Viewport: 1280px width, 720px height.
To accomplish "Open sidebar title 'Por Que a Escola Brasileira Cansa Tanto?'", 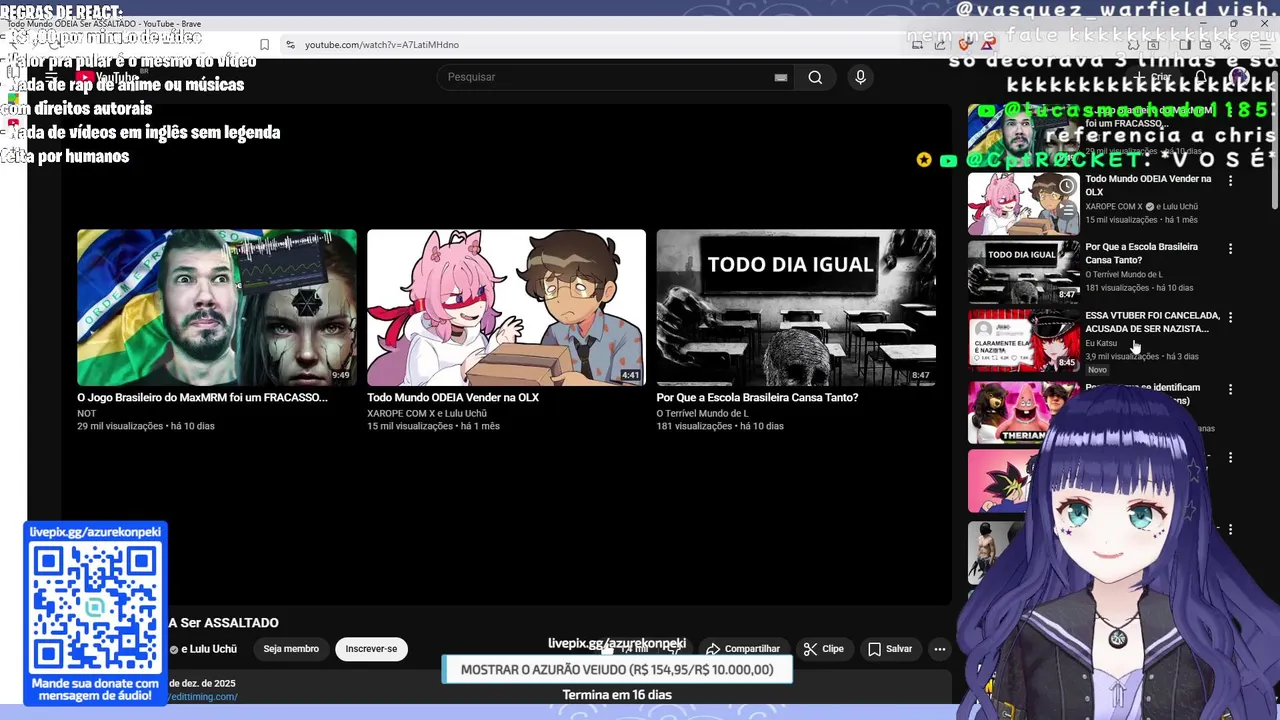I will click(1141, 253).
